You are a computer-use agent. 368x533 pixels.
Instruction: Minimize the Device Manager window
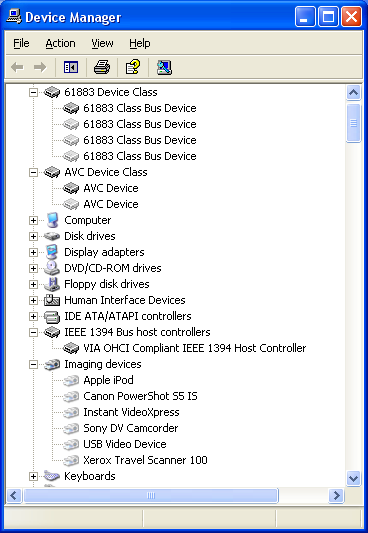[x=305, y=17]
